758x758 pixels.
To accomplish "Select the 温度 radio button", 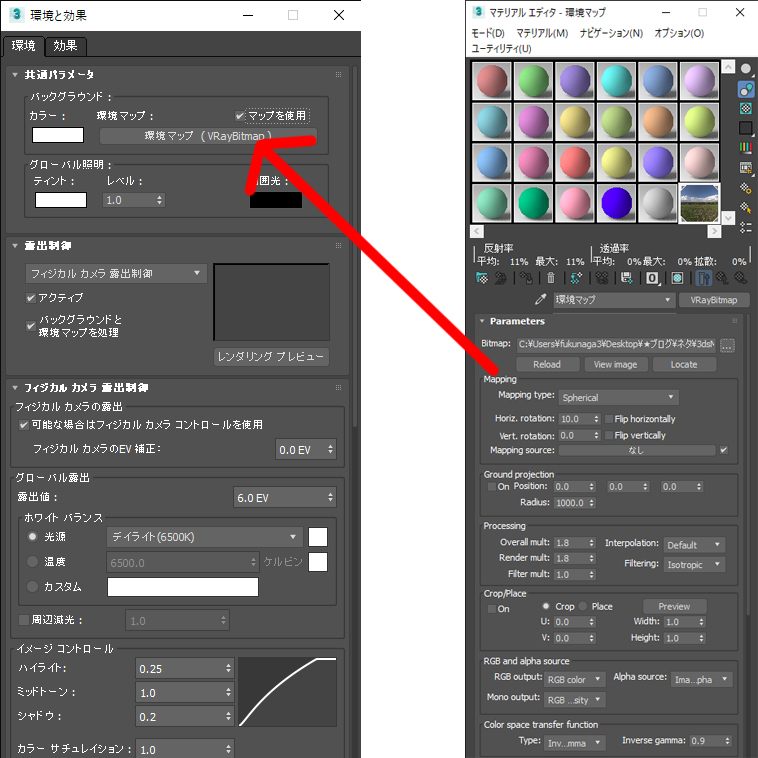I will (33, 562).
